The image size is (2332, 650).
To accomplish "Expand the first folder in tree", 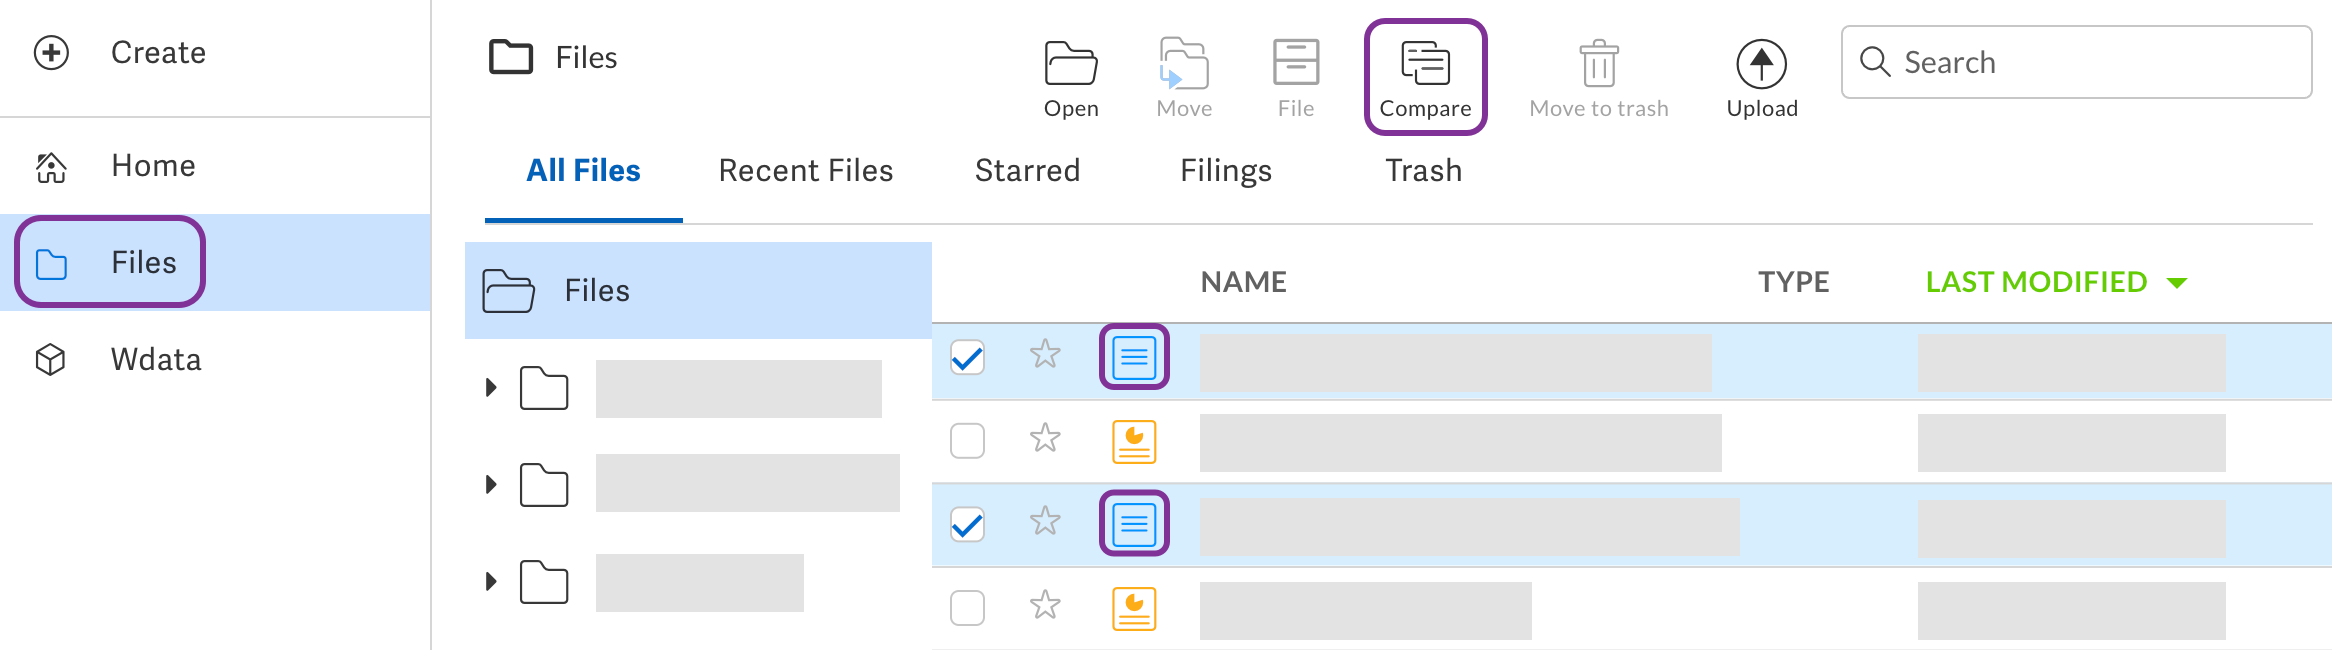I will tap(491, 388).
